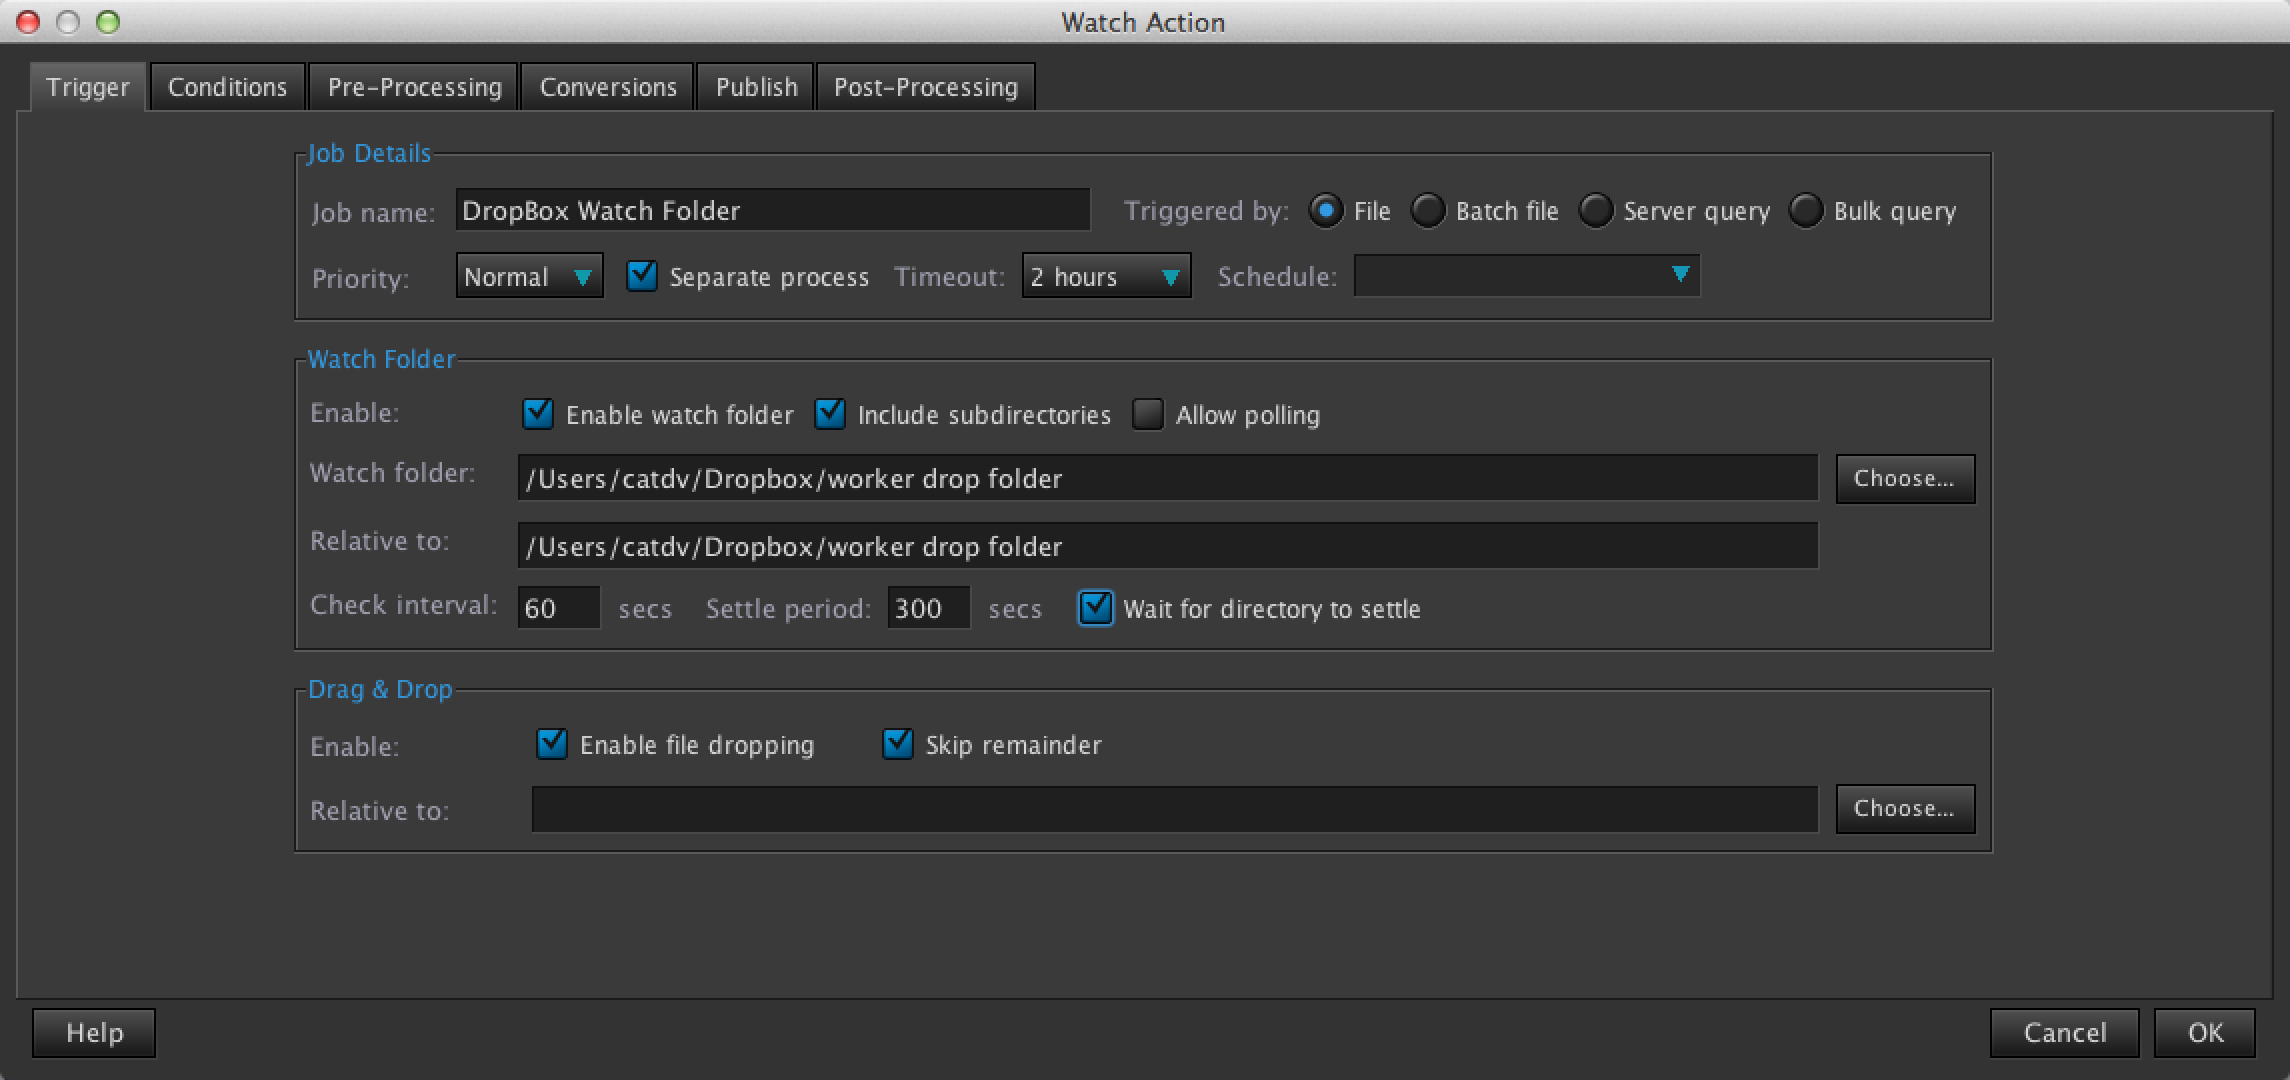Image resolution: width=2290 pixels, height=1080 pixels.
Task: Choose Server query trigger option
Action: click(x=1596, y=211)
